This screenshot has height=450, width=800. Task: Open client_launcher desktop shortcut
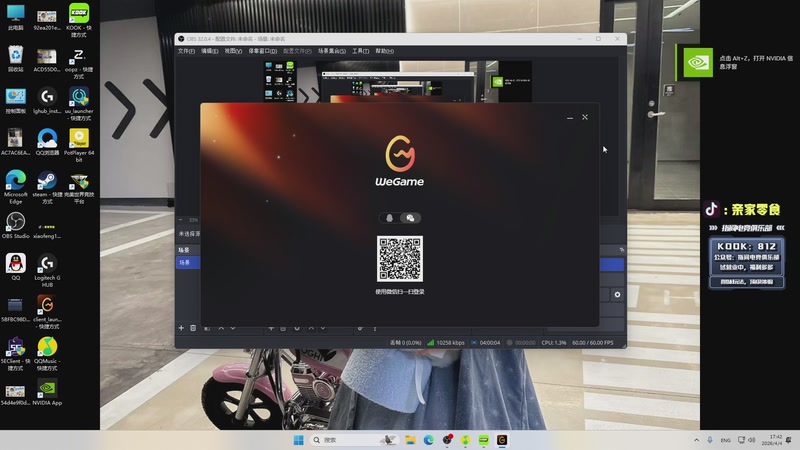click(x=47, y=312)
